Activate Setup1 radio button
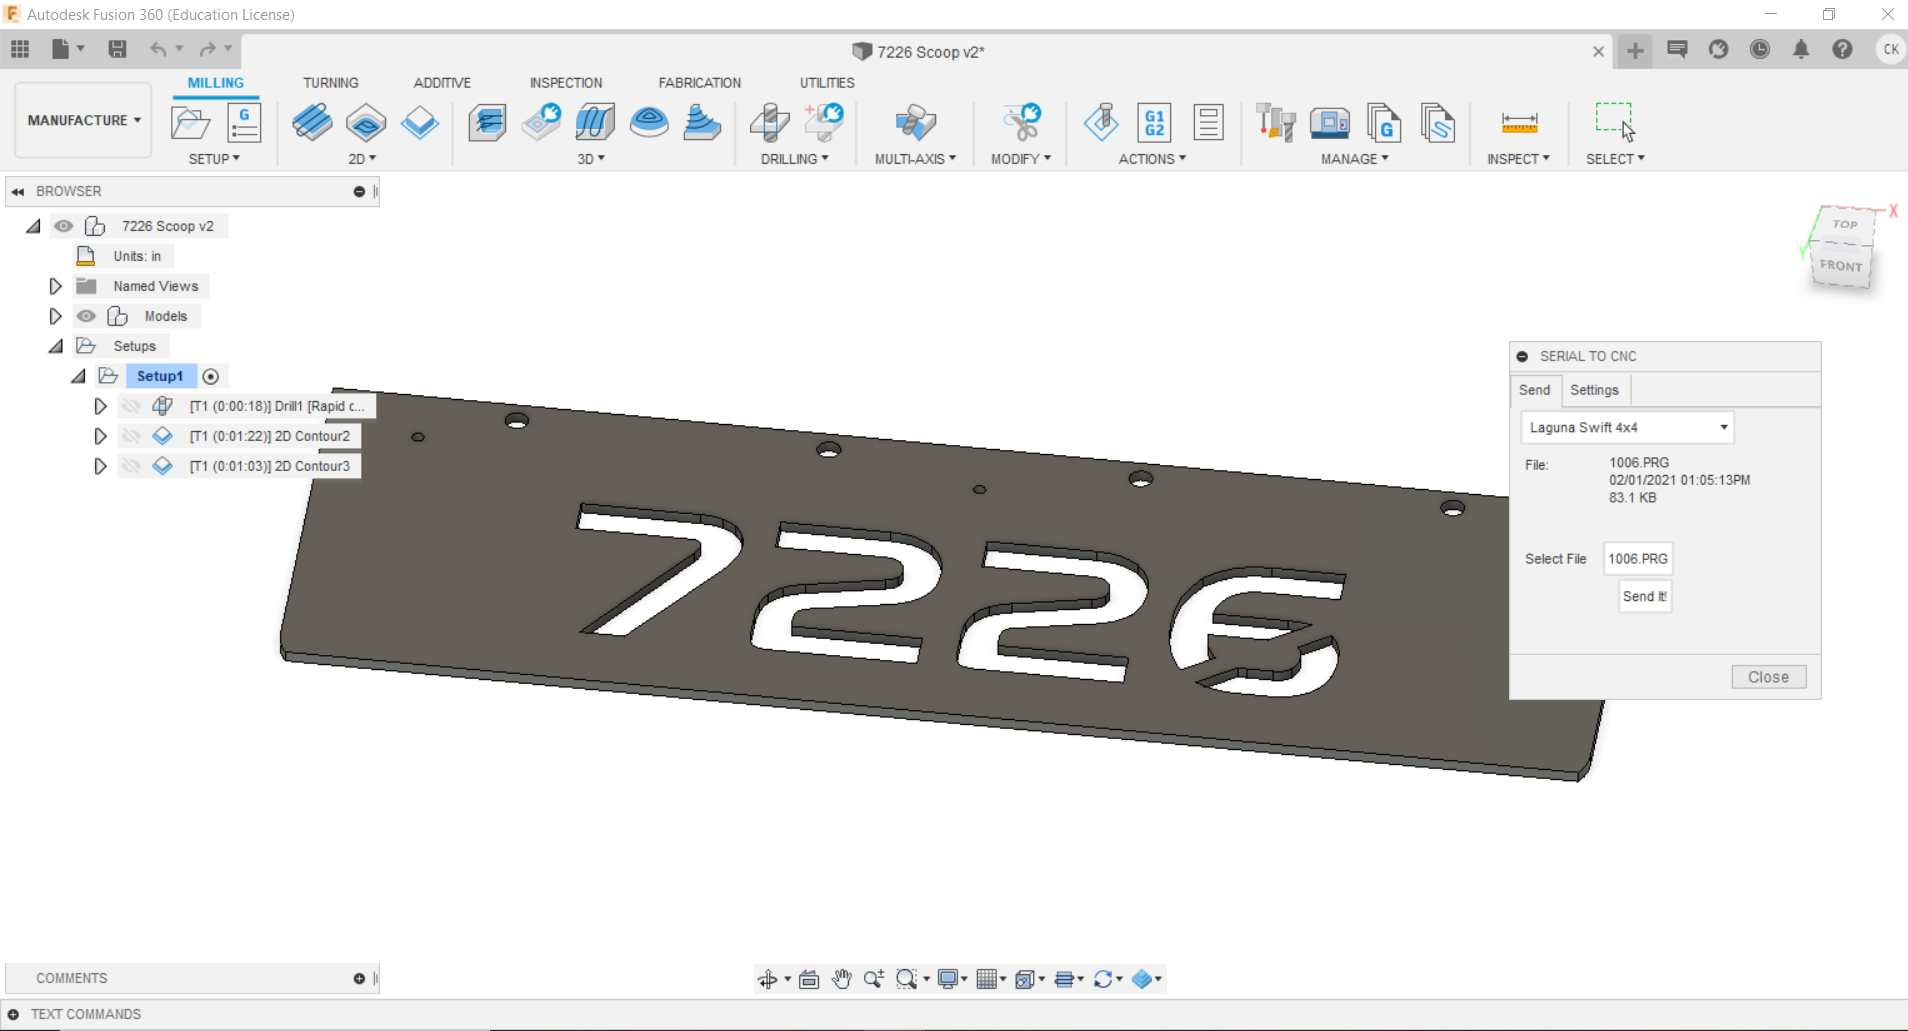 [211, 376]
